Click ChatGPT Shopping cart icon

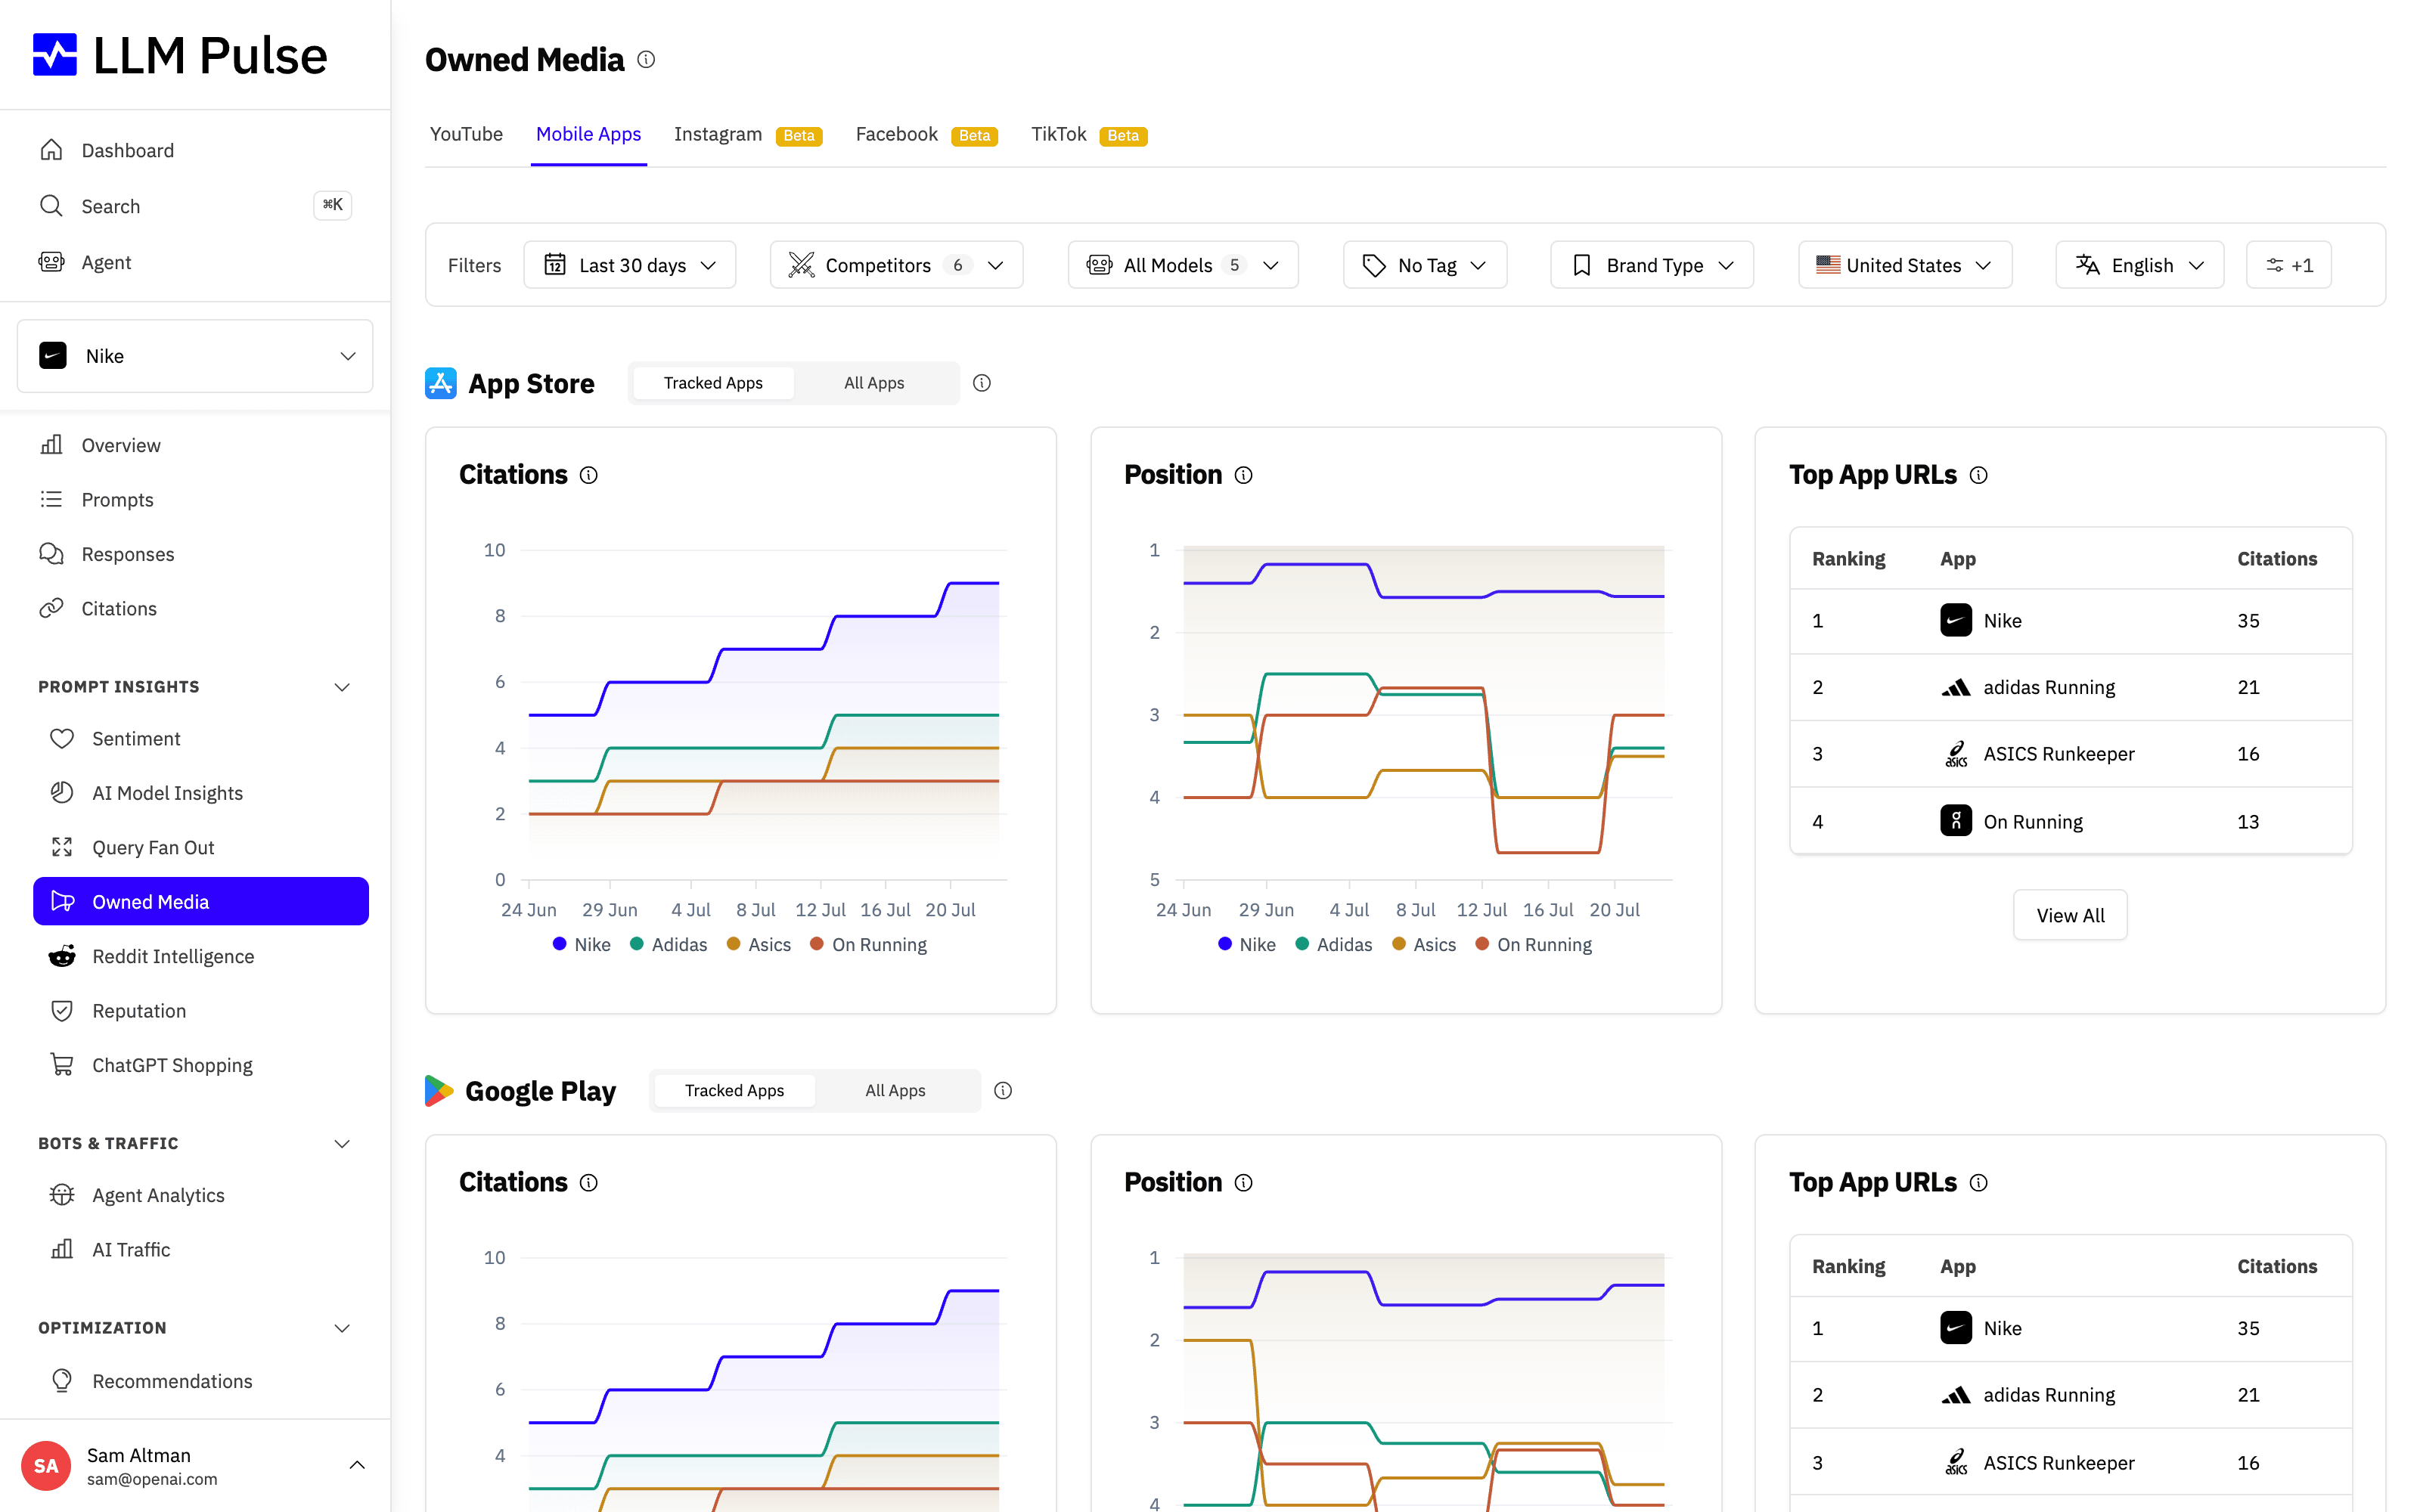click(62, 1065)
